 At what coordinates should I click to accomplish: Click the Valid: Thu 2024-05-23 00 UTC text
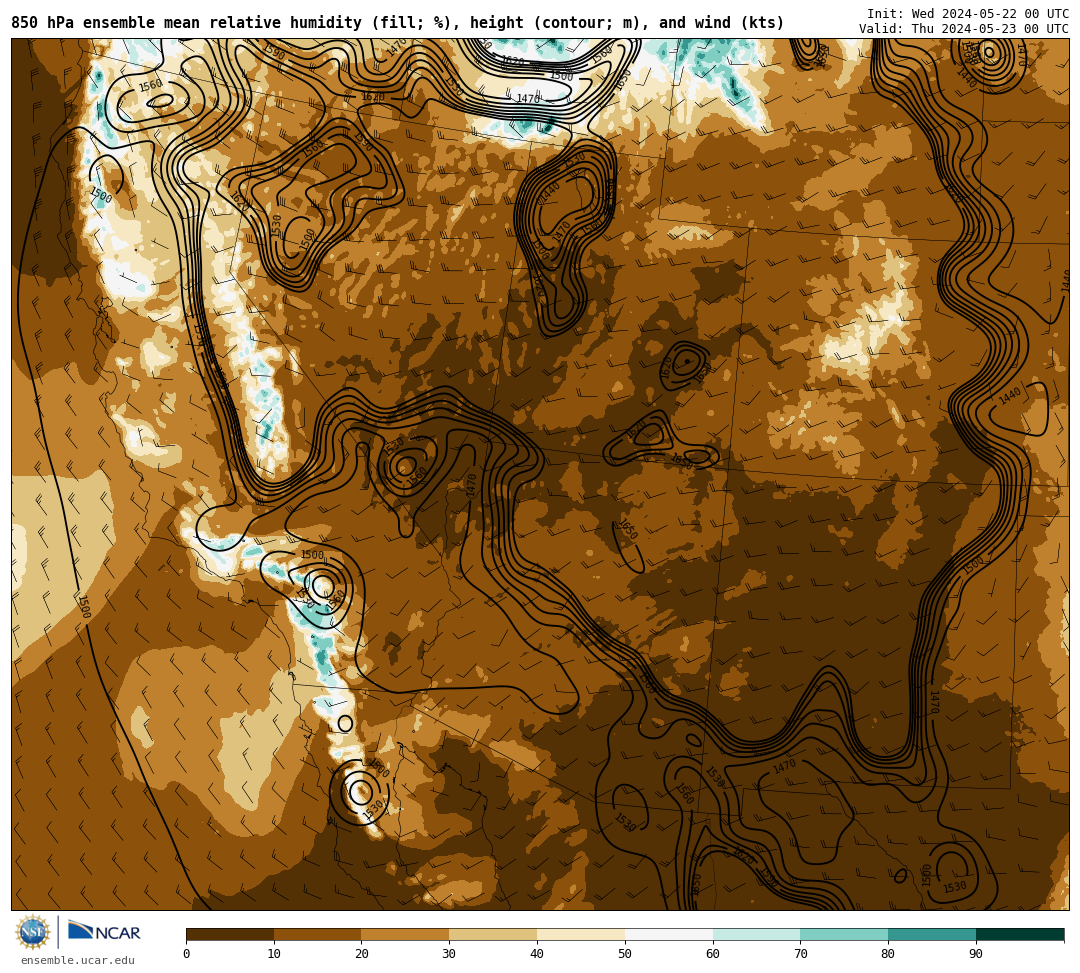[x=963, y=29]
